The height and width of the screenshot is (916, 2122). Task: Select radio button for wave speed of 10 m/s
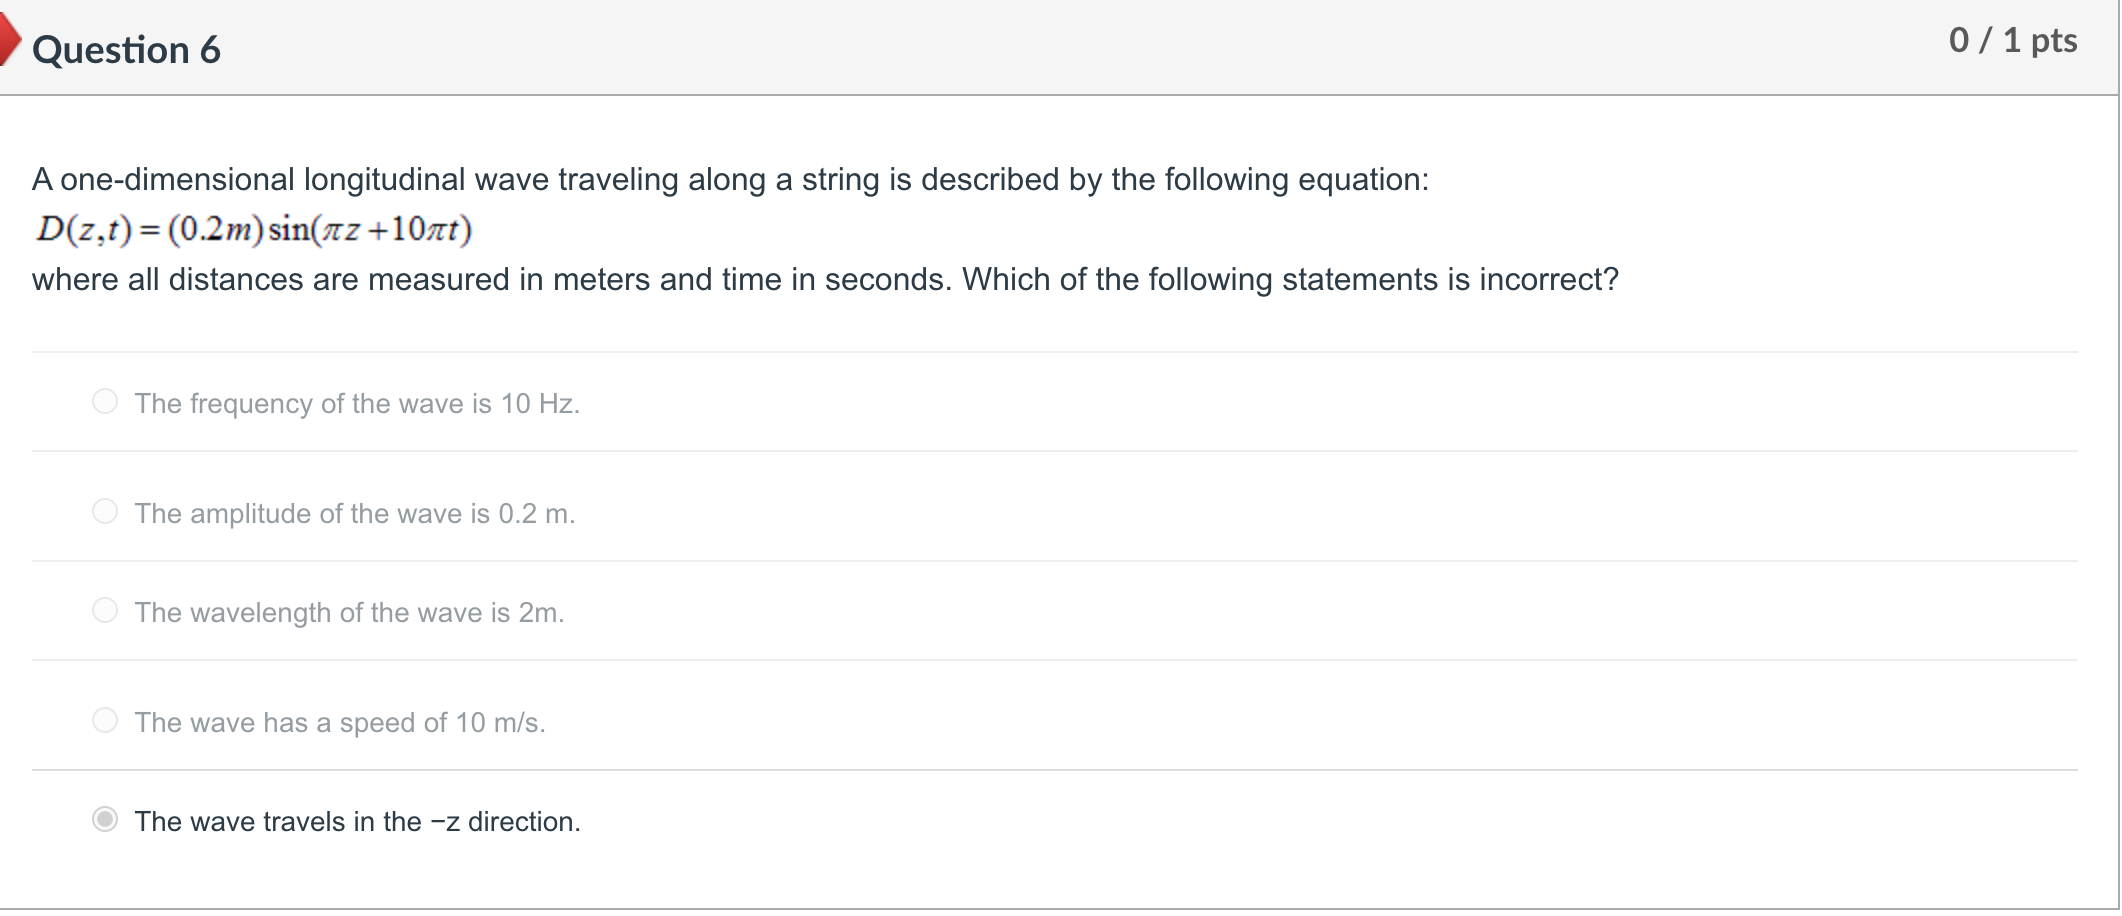point(104,721)
